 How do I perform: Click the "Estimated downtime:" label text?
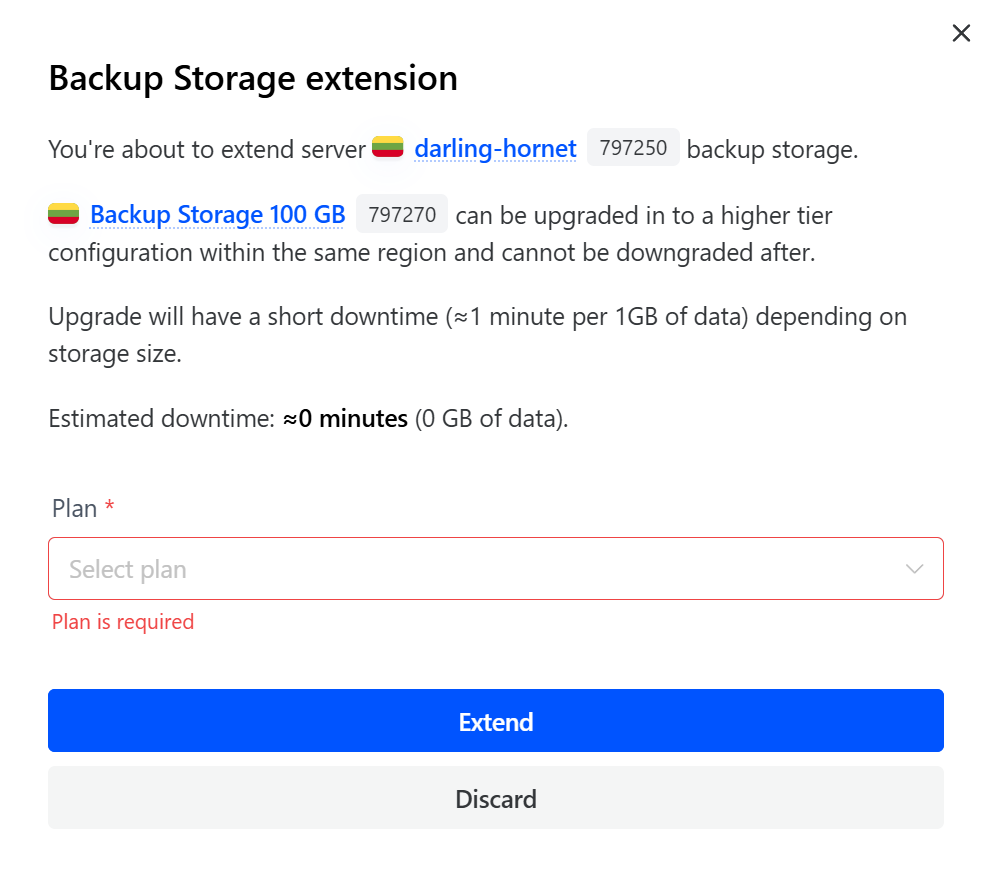click(x=161, y=419)
